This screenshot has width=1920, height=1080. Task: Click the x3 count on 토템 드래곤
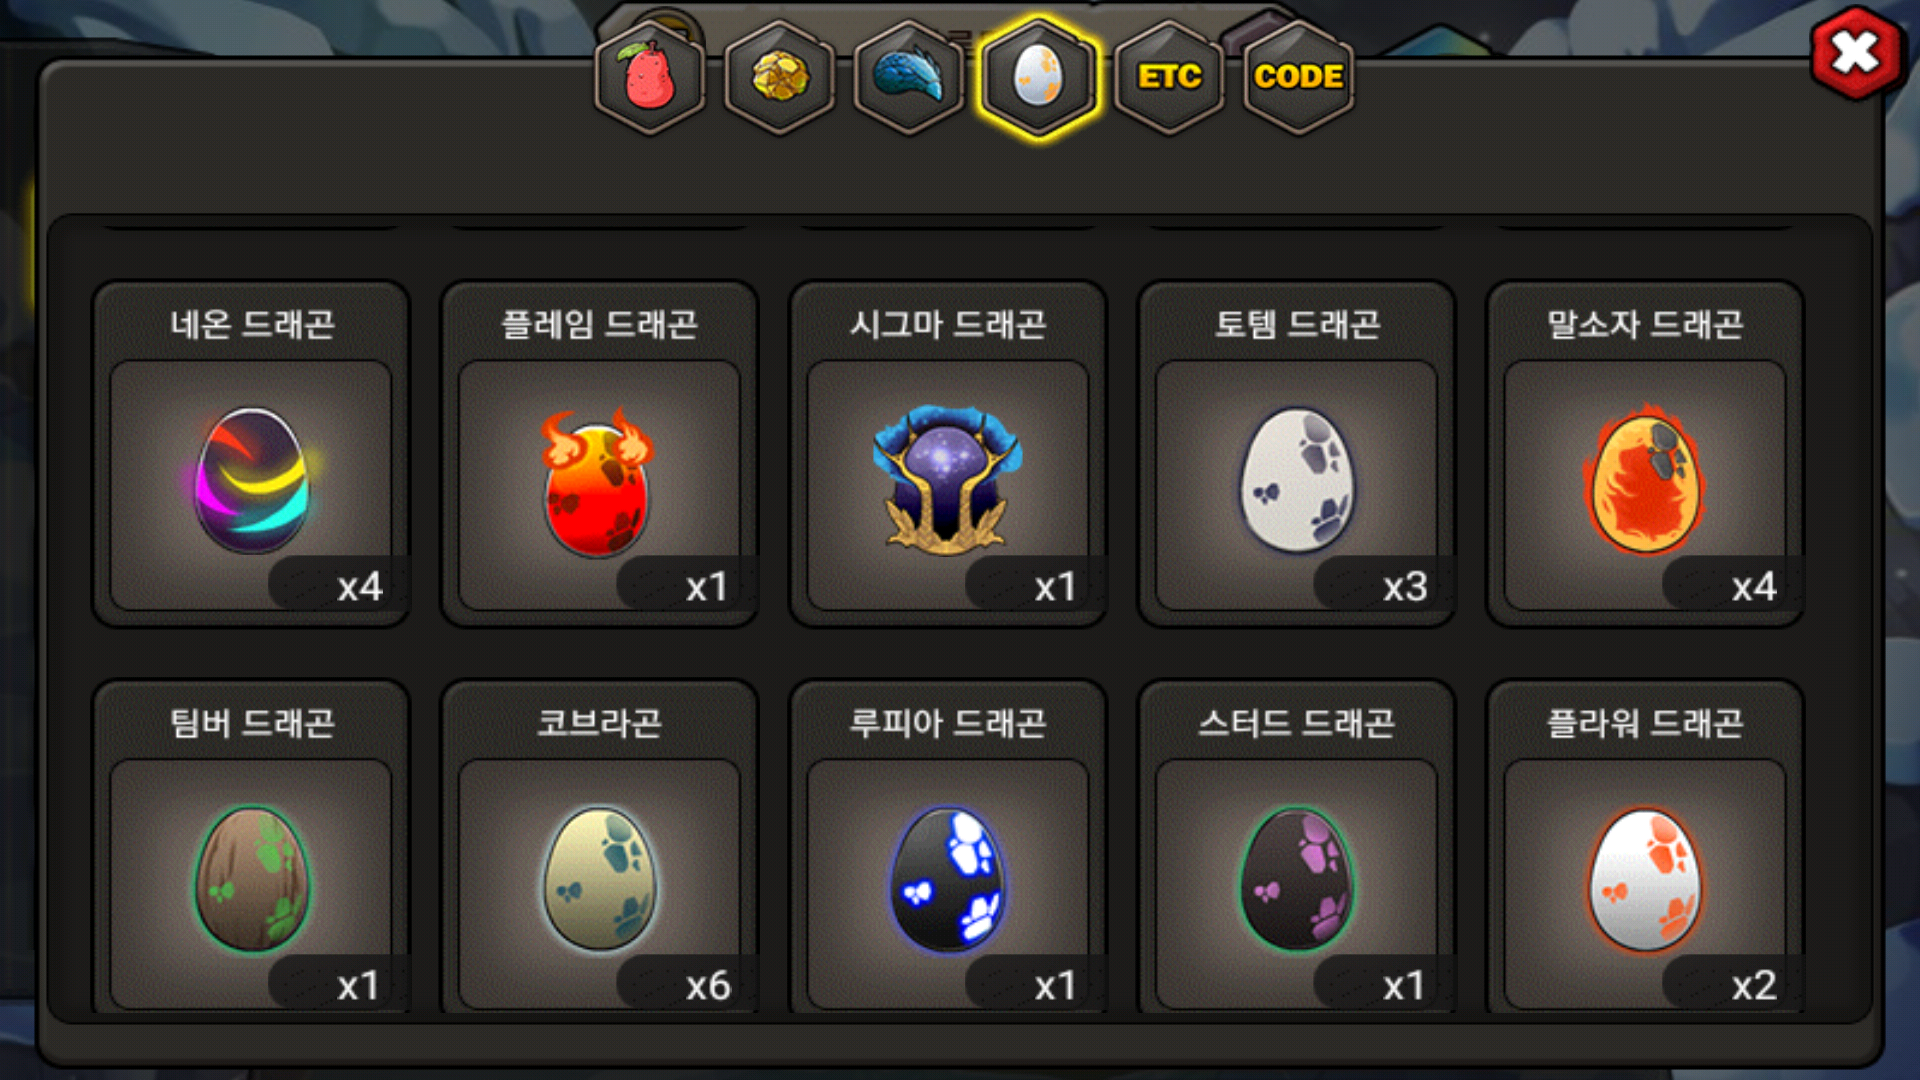coord(1405,587)
